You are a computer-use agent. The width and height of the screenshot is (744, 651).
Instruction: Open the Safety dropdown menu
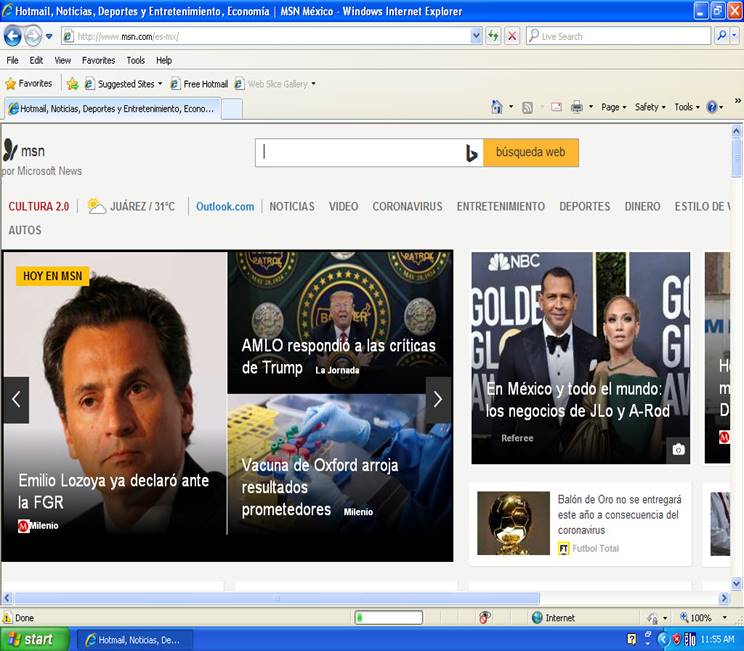(650, 107)
